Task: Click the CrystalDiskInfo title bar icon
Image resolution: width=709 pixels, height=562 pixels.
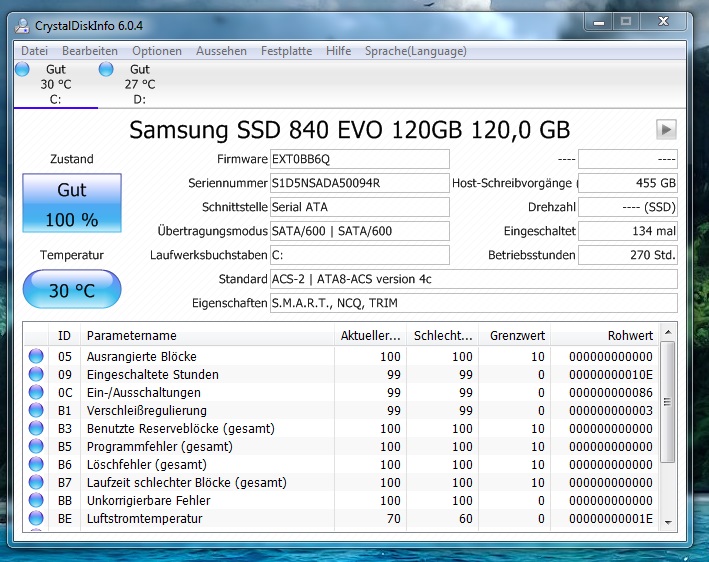Action: pyautogui.click(x=22, y=26)
